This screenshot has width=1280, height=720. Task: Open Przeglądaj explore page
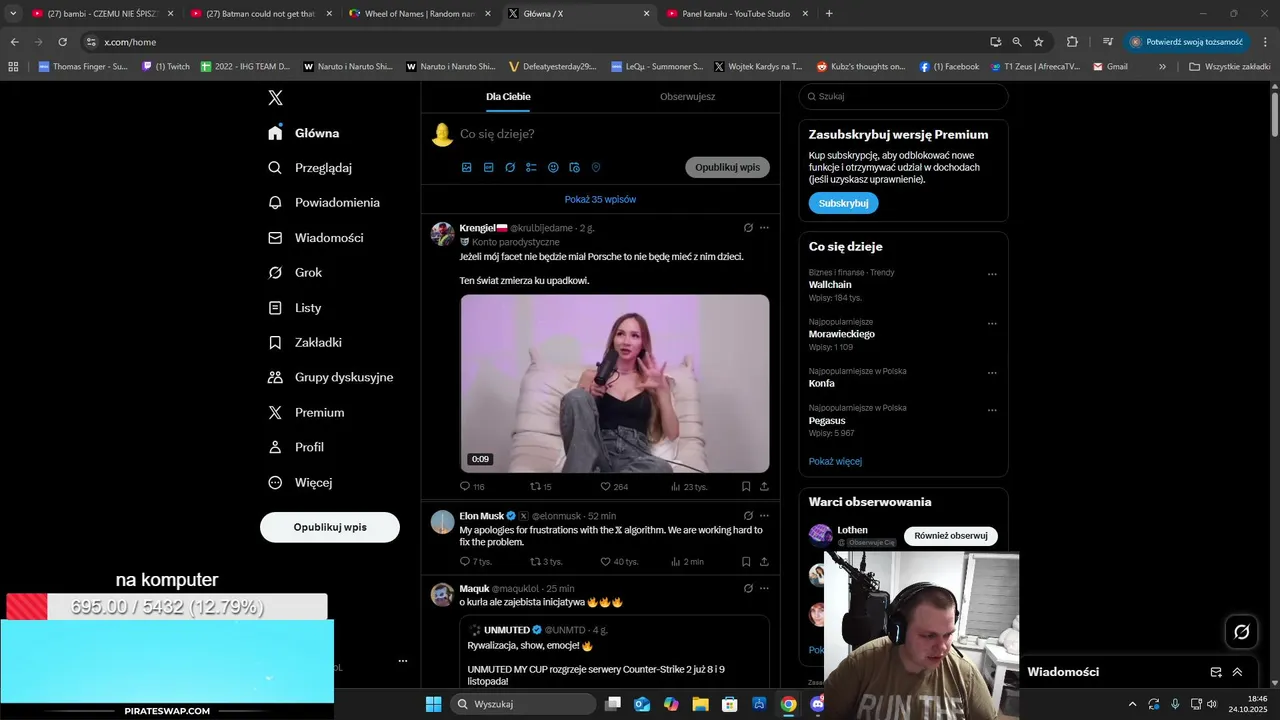310,168
